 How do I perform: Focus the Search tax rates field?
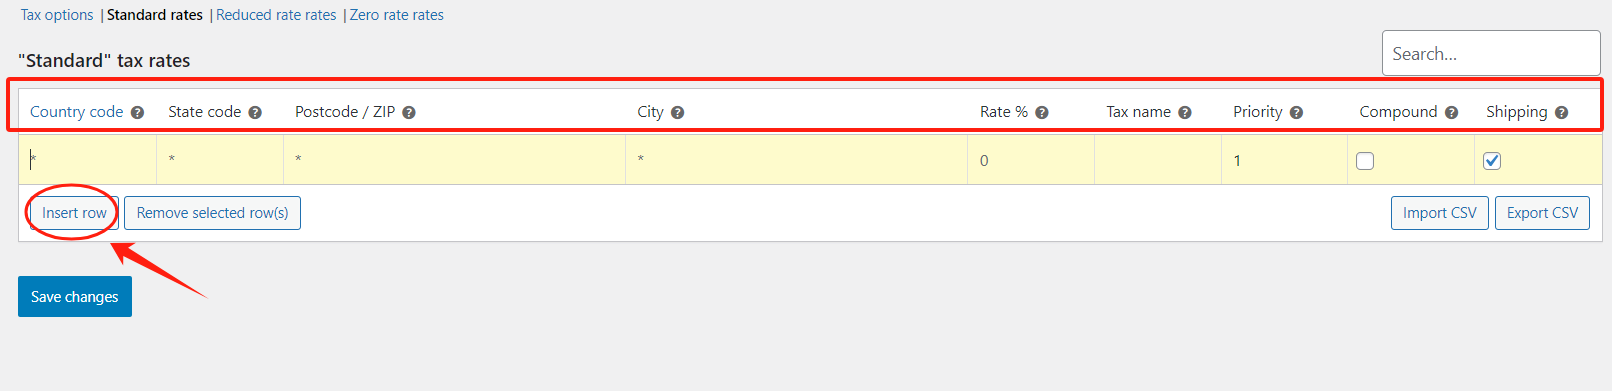click(1491, 53)
